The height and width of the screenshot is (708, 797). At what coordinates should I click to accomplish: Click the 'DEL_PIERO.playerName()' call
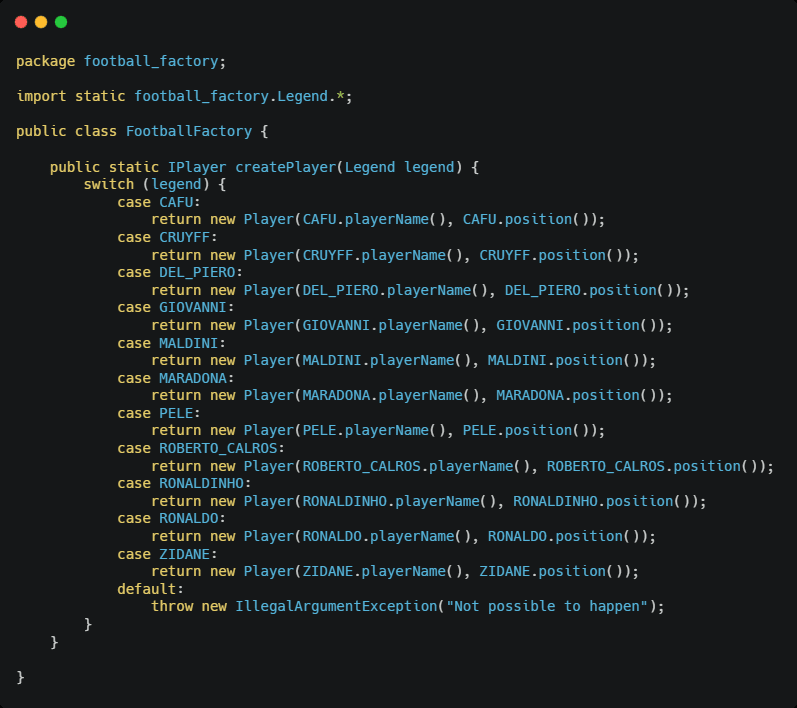pyautogui.click(x=395, y=290)
